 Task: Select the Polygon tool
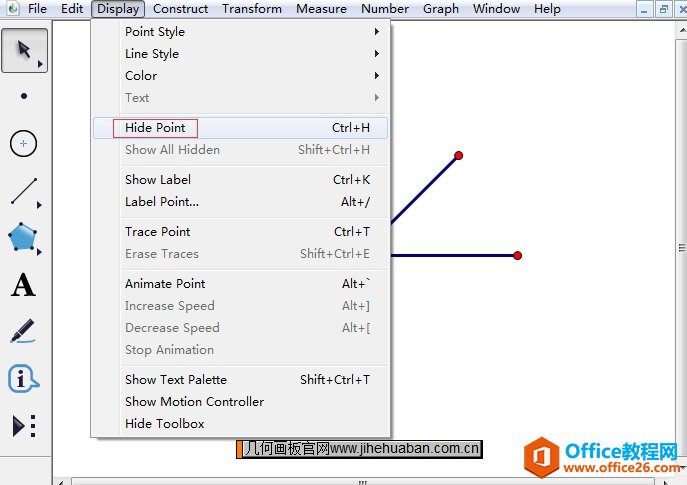click(22, 237)
